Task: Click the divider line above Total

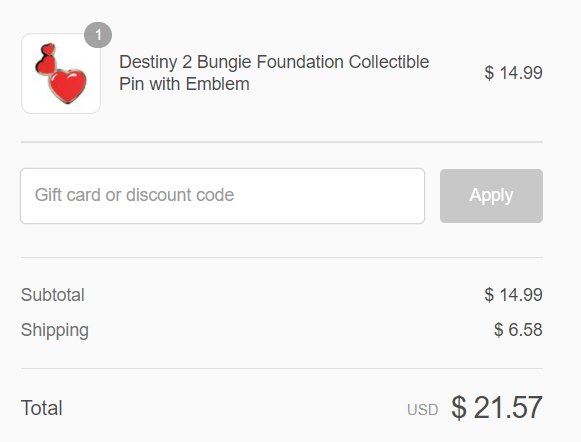Action: [x=282, y=369]
